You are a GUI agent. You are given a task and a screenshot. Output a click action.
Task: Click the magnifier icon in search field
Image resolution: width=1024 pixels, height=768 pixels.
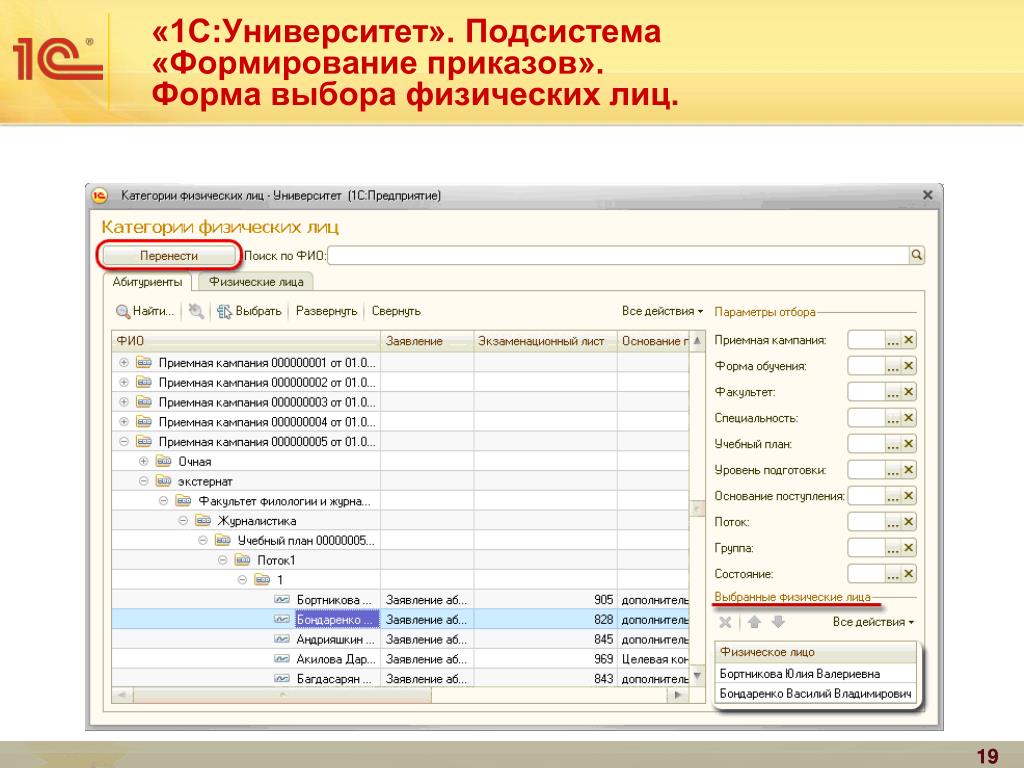pos(917,255)
